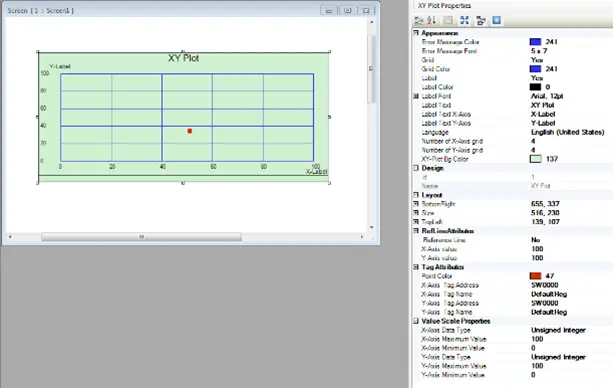
Task: Expand the BottomRight property
Action: coord(416,203)
